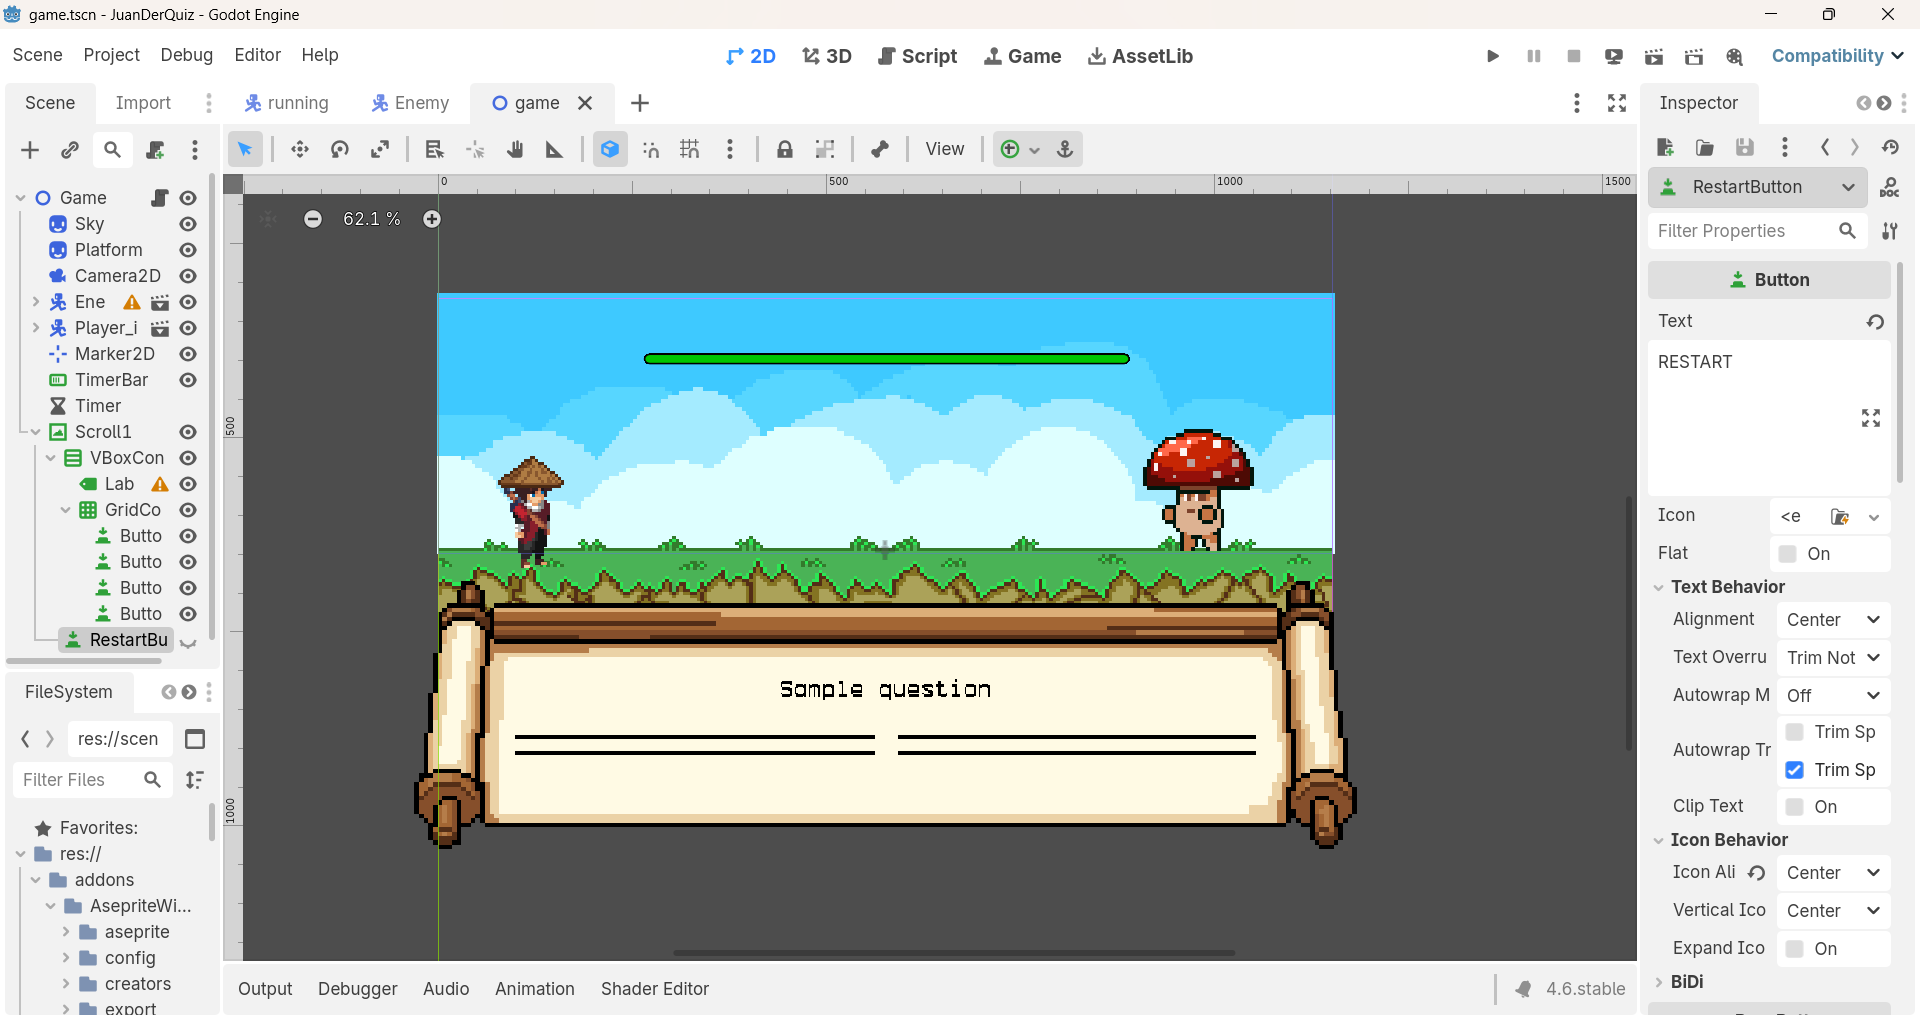Select the Scale Mode tool

point(380,149)
